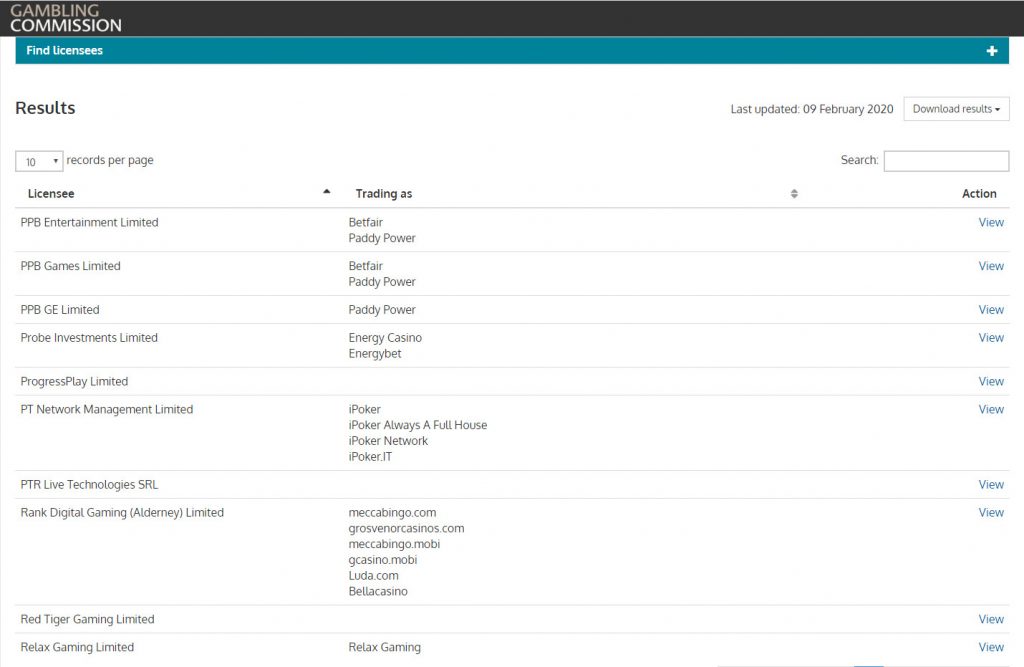
Task: View Probe Investments Limited record
Action: [x=990, y=338]
